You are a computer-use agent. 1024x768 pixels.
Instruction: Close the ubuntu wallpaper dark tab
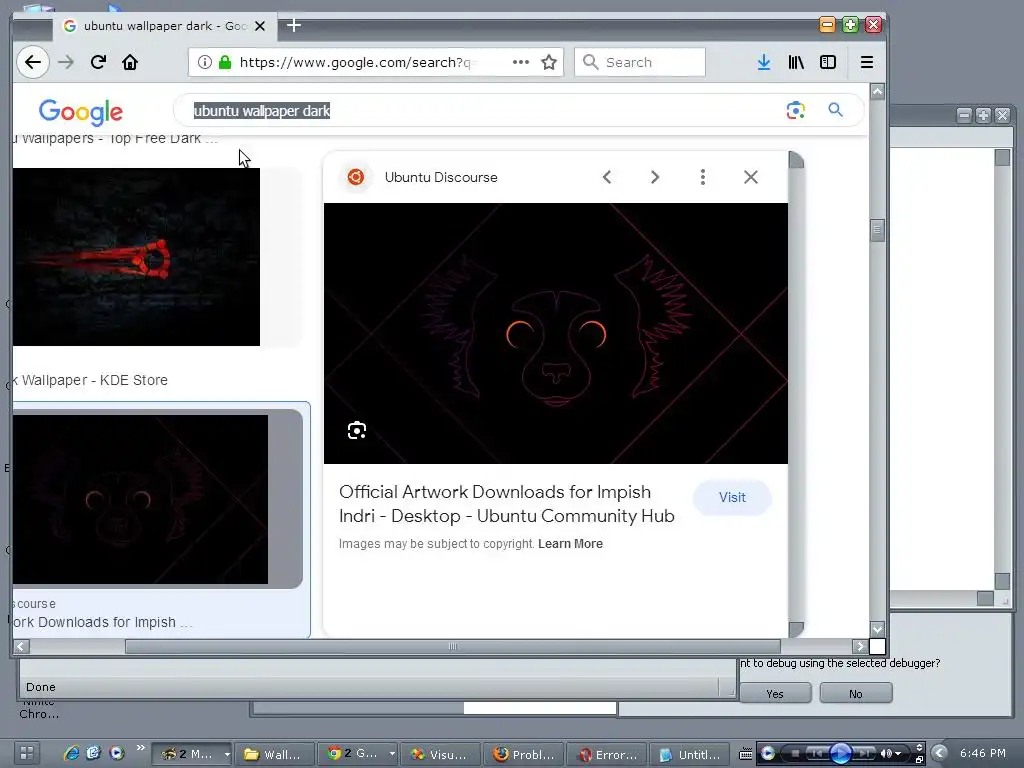tap(260, 26)
